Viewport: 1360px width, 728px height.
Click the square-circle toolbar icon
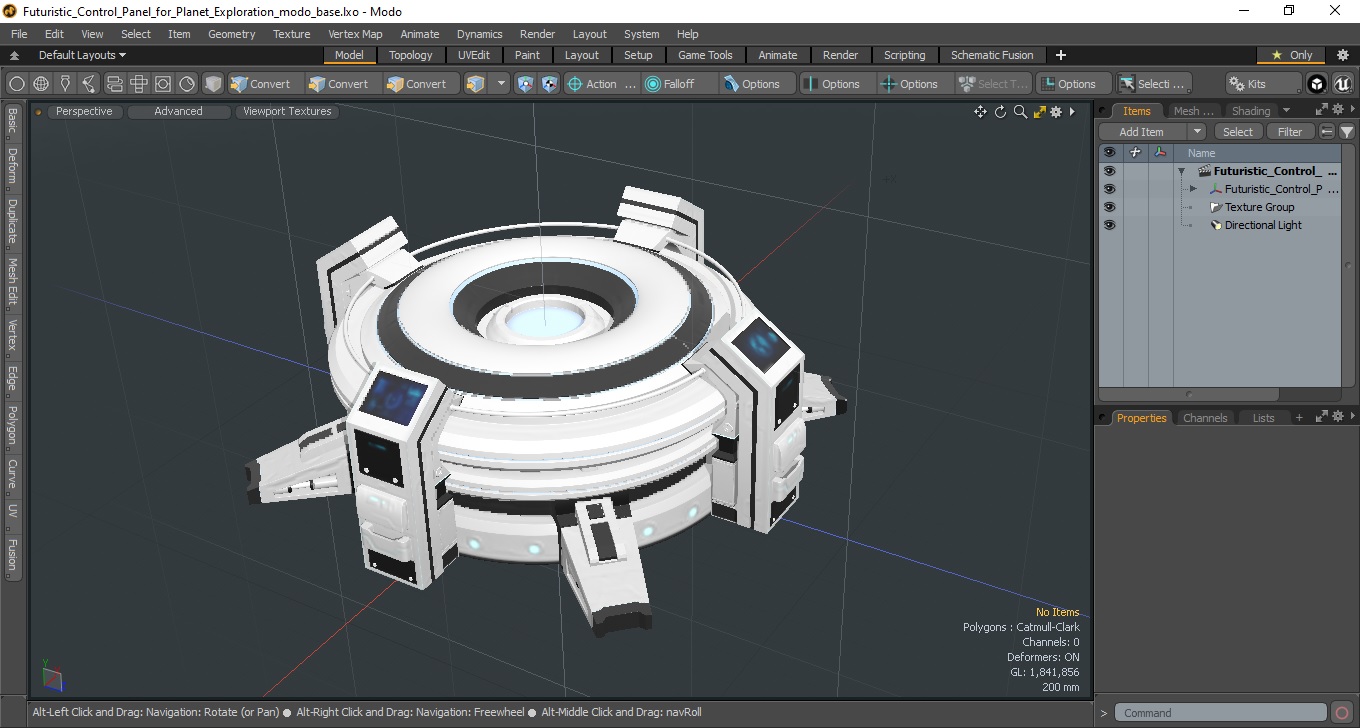click(162, 84)
